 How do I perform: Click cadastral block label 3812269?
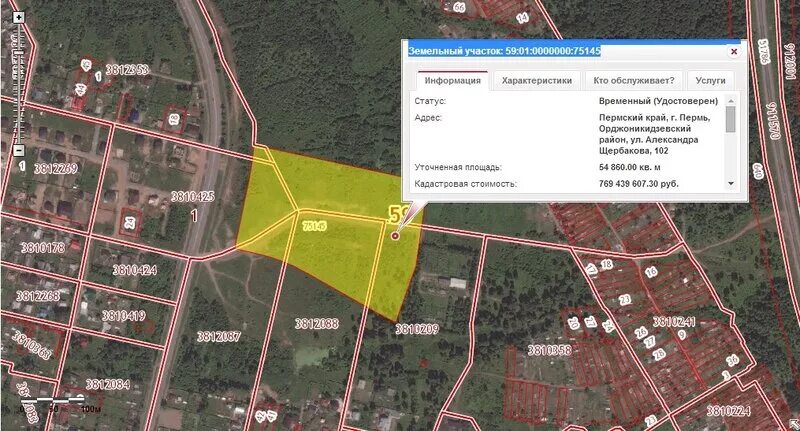coord(56,168)
